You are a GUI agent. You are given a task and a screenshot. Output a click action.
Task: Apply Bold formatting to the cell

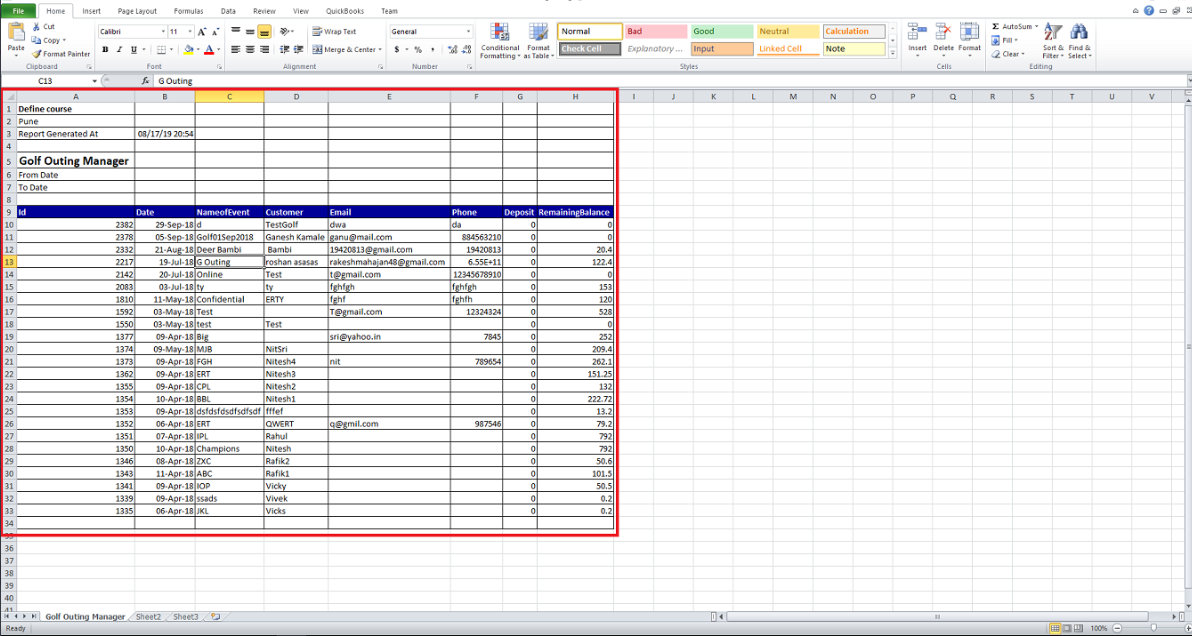pos(105,49)
